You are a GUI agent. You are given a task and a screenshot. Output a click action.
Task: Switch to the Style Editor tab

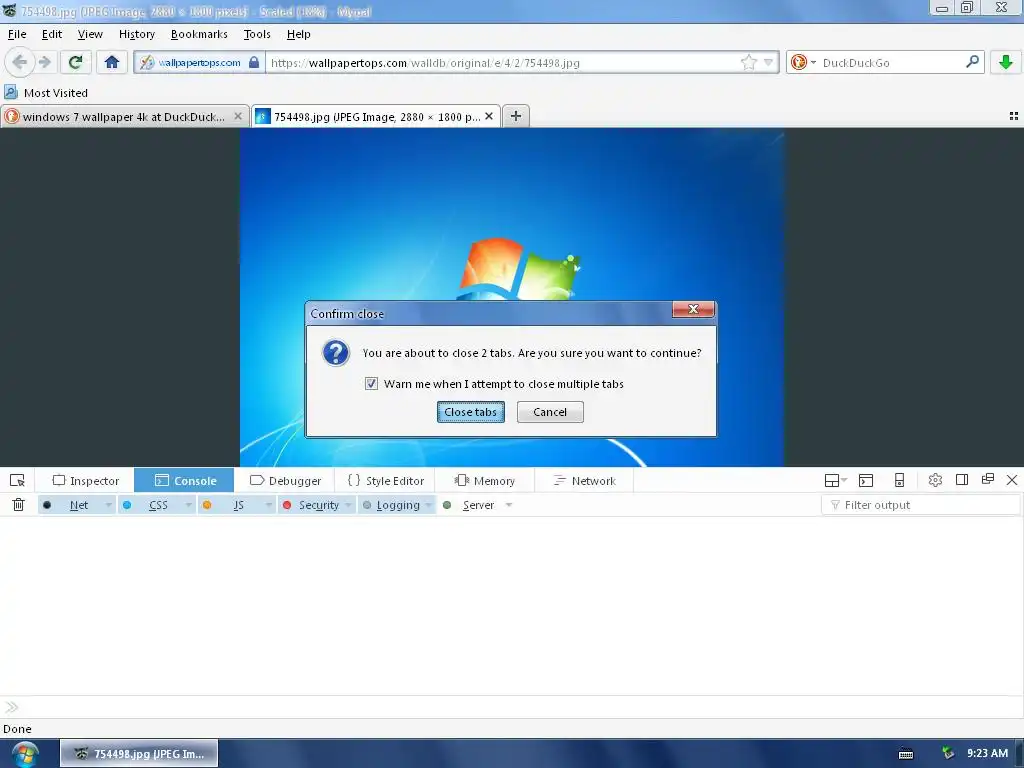pos(386,481)
